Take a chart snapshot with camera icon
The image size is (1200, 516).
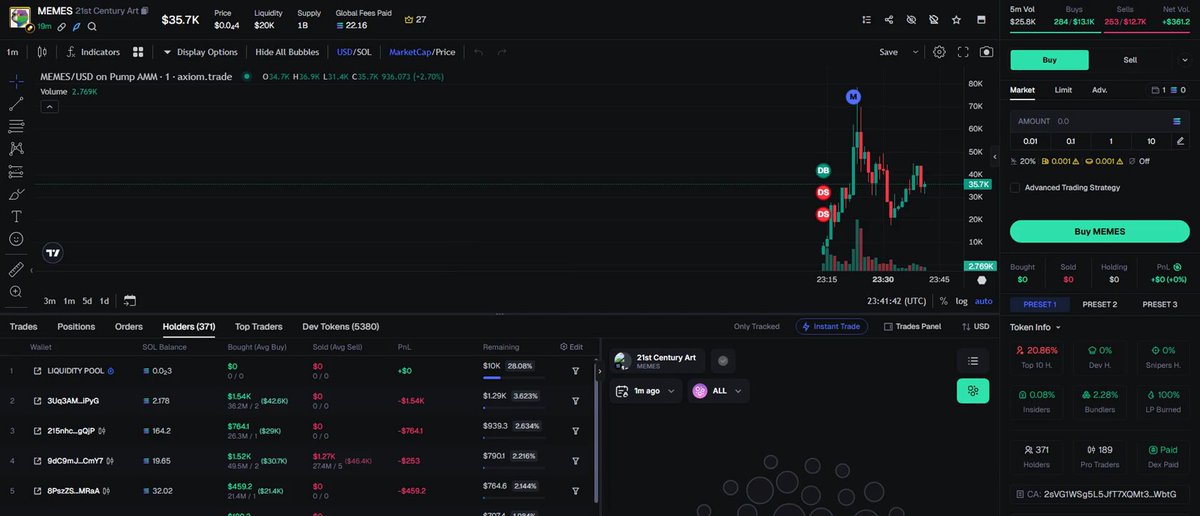click(987, 52)
